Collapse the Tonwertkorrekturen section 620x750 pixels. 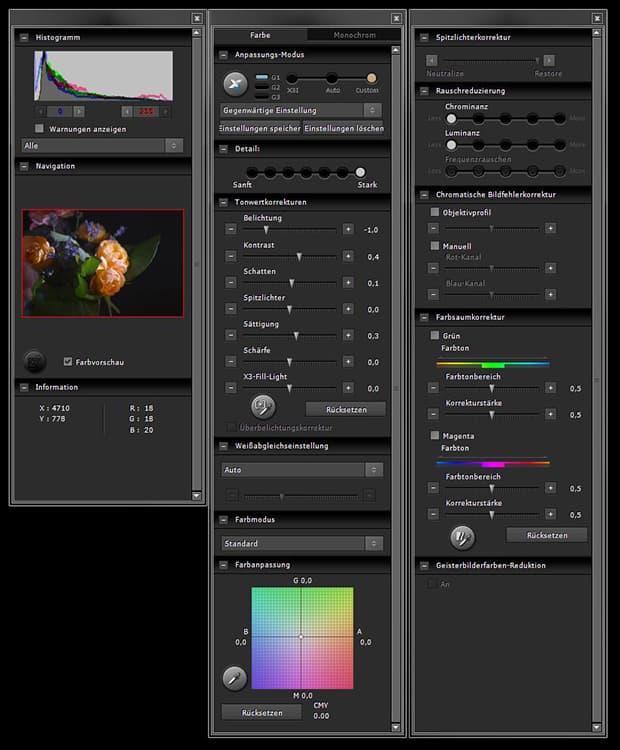pos(224,202)
